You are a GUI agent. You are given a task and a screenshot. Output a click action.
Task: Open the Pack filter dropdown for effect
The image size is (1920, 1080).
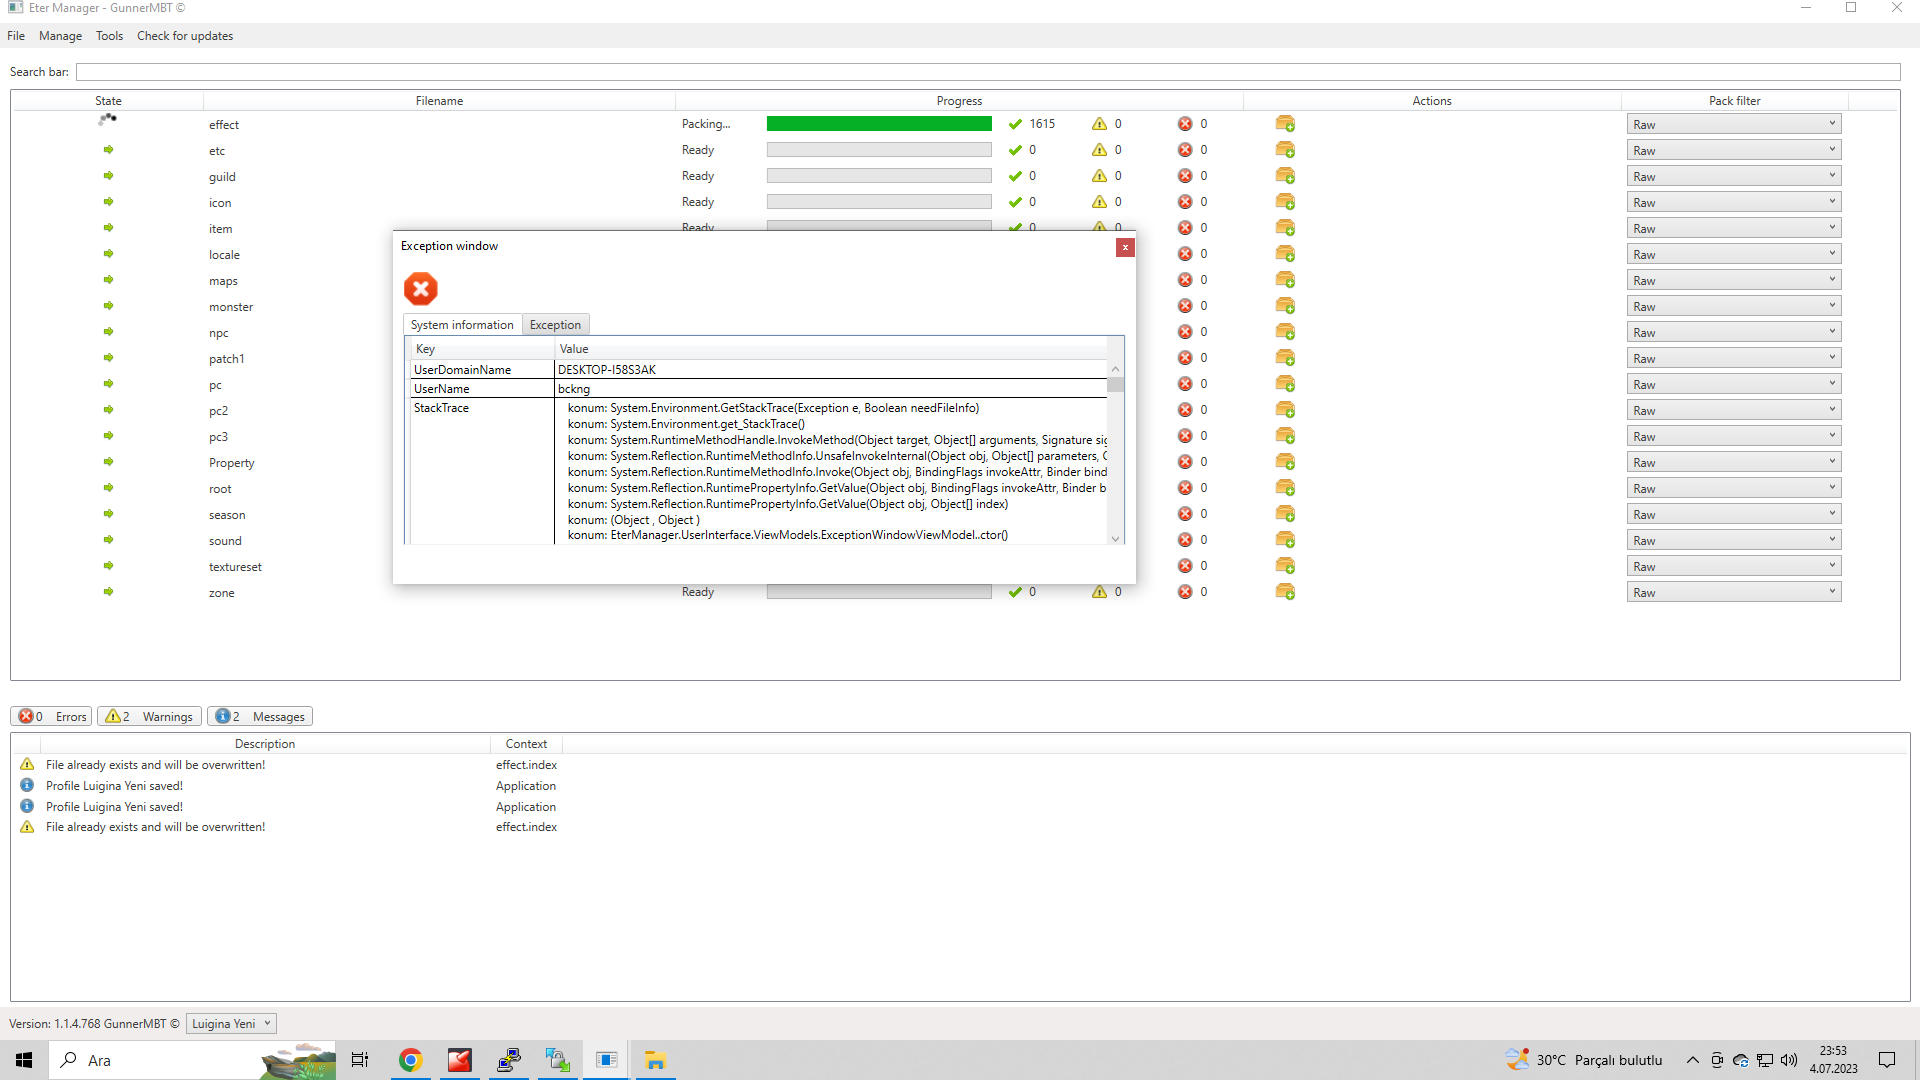(1734, 124)
